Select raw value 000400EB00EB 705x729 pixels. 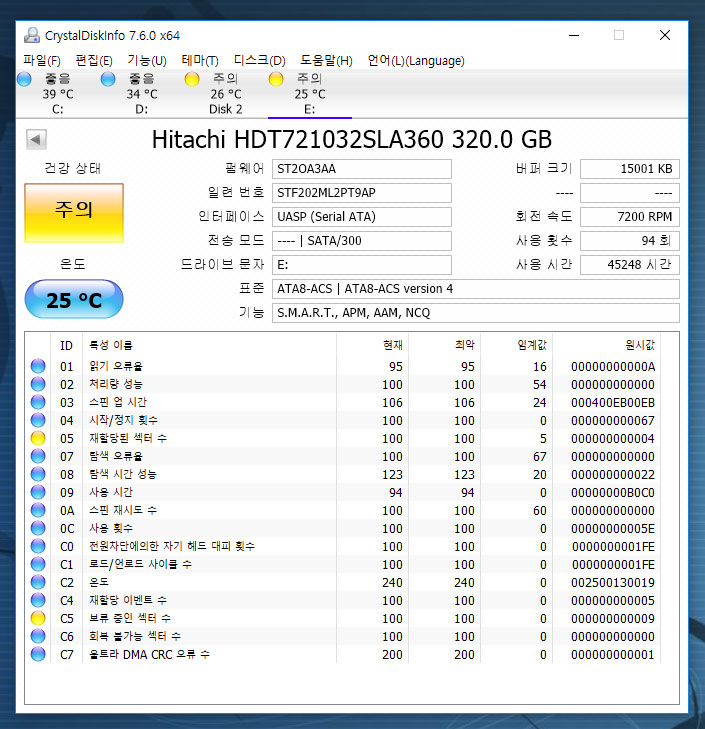pyautogui.click(x=613, y=403)
